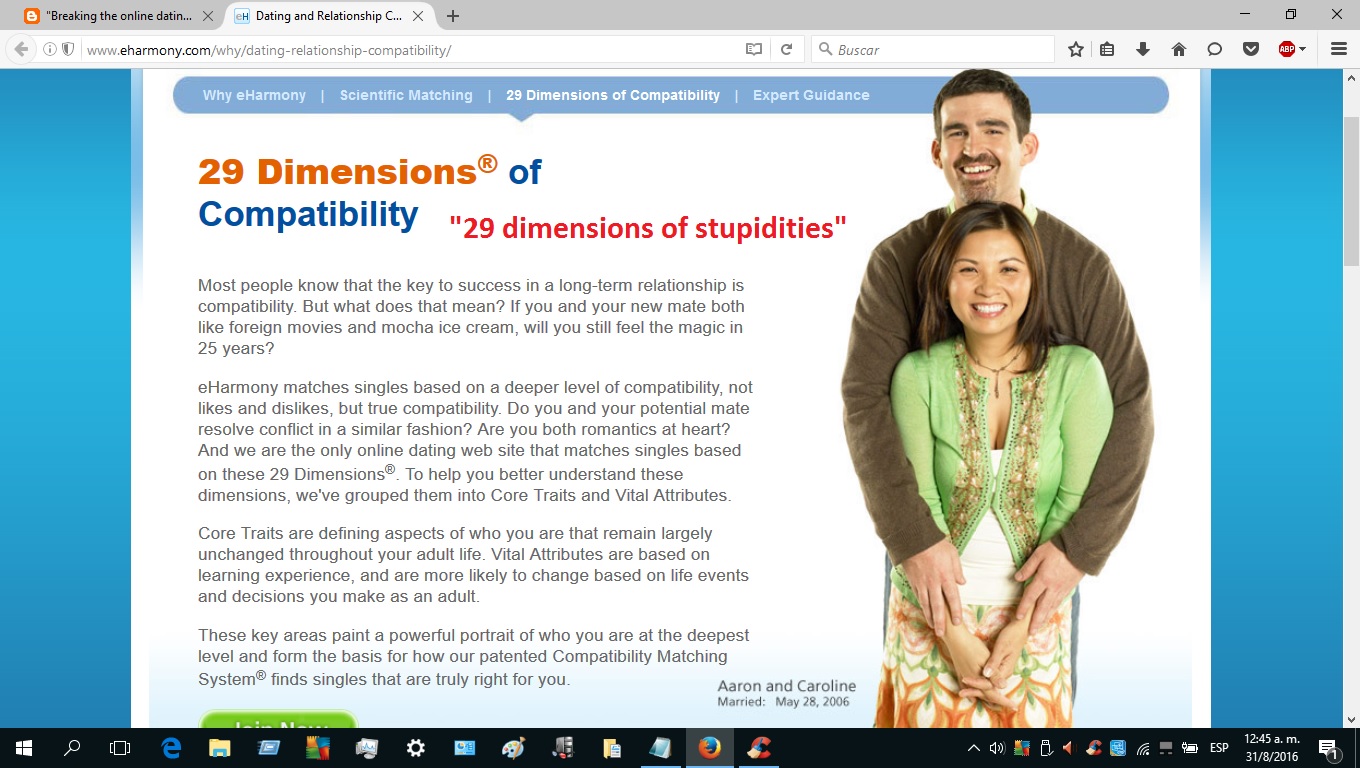Screen dimensions: 1360x768
Task: Open CCleaner from the taskbar
Action: 759,748
